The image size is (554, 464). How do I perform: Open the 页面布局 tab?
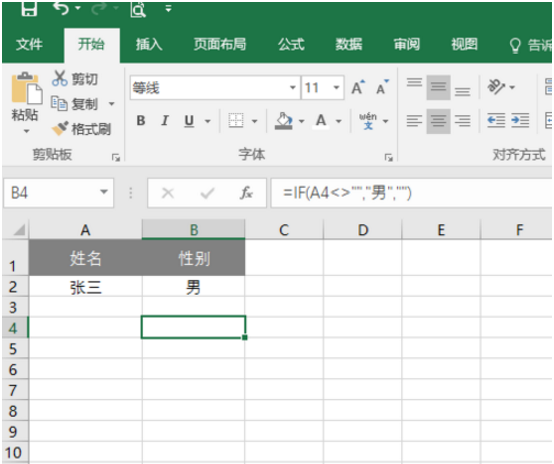click(220, 45)
